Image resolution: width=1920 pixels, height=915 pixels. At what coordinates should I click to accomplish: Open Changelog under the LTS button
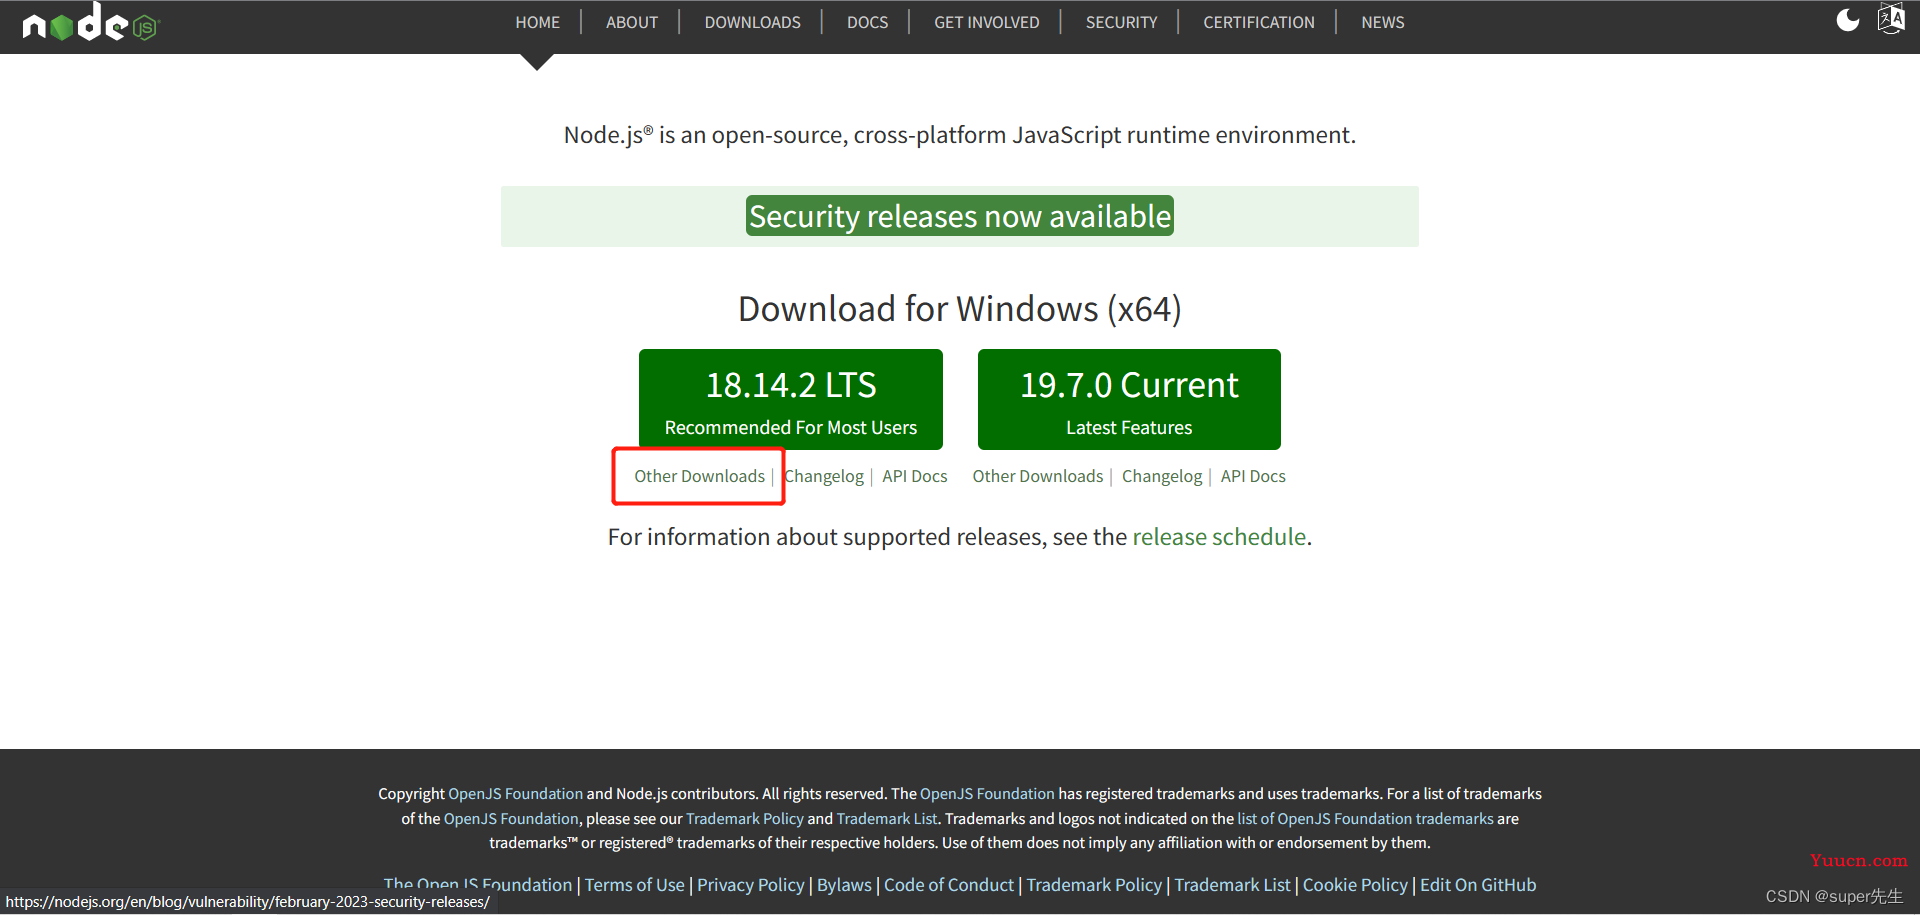(x=824, y=476)
